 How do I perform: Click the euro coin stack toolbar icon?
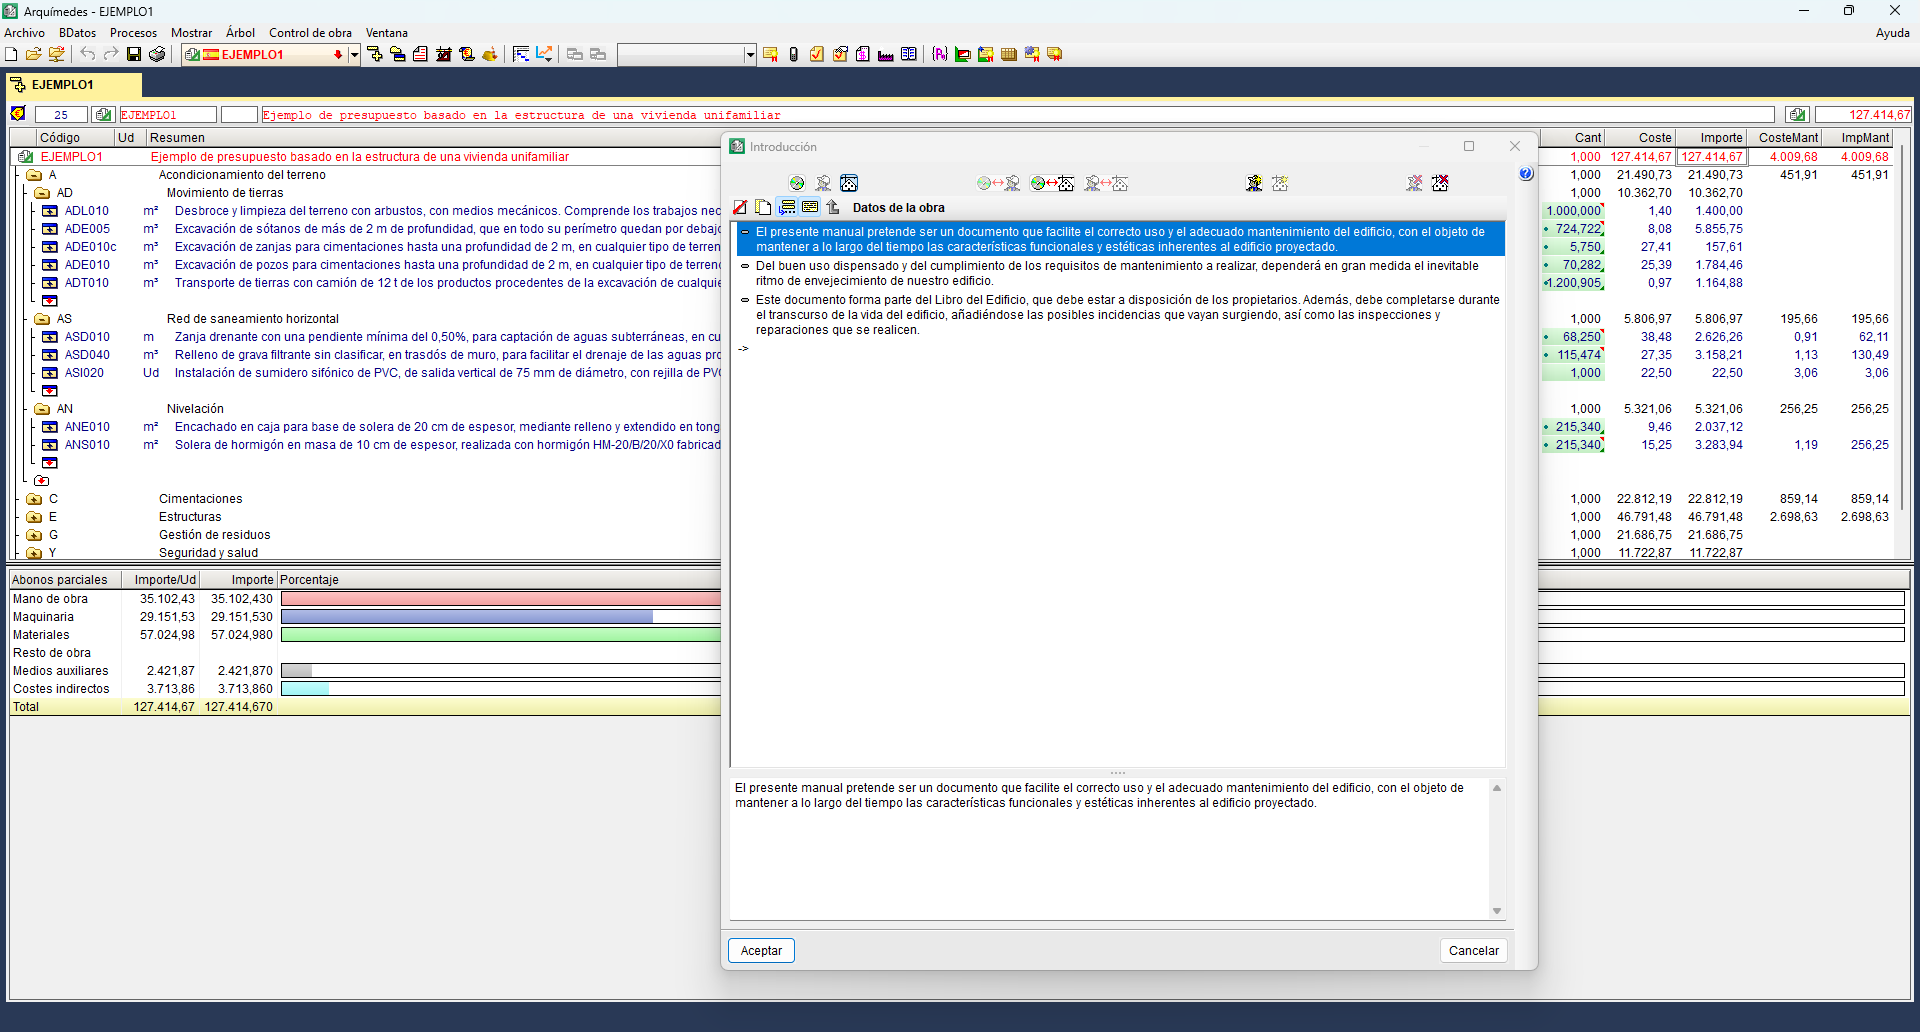click(467, 54)
